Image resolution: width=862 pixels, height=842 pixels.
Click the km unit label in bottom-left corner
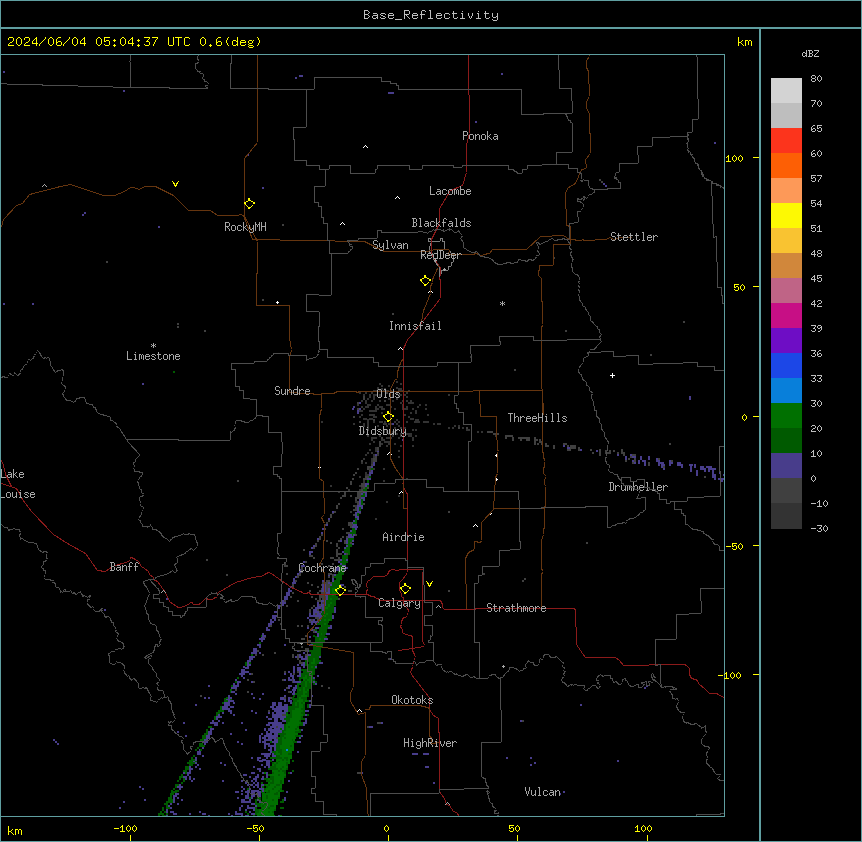point(15,831)
